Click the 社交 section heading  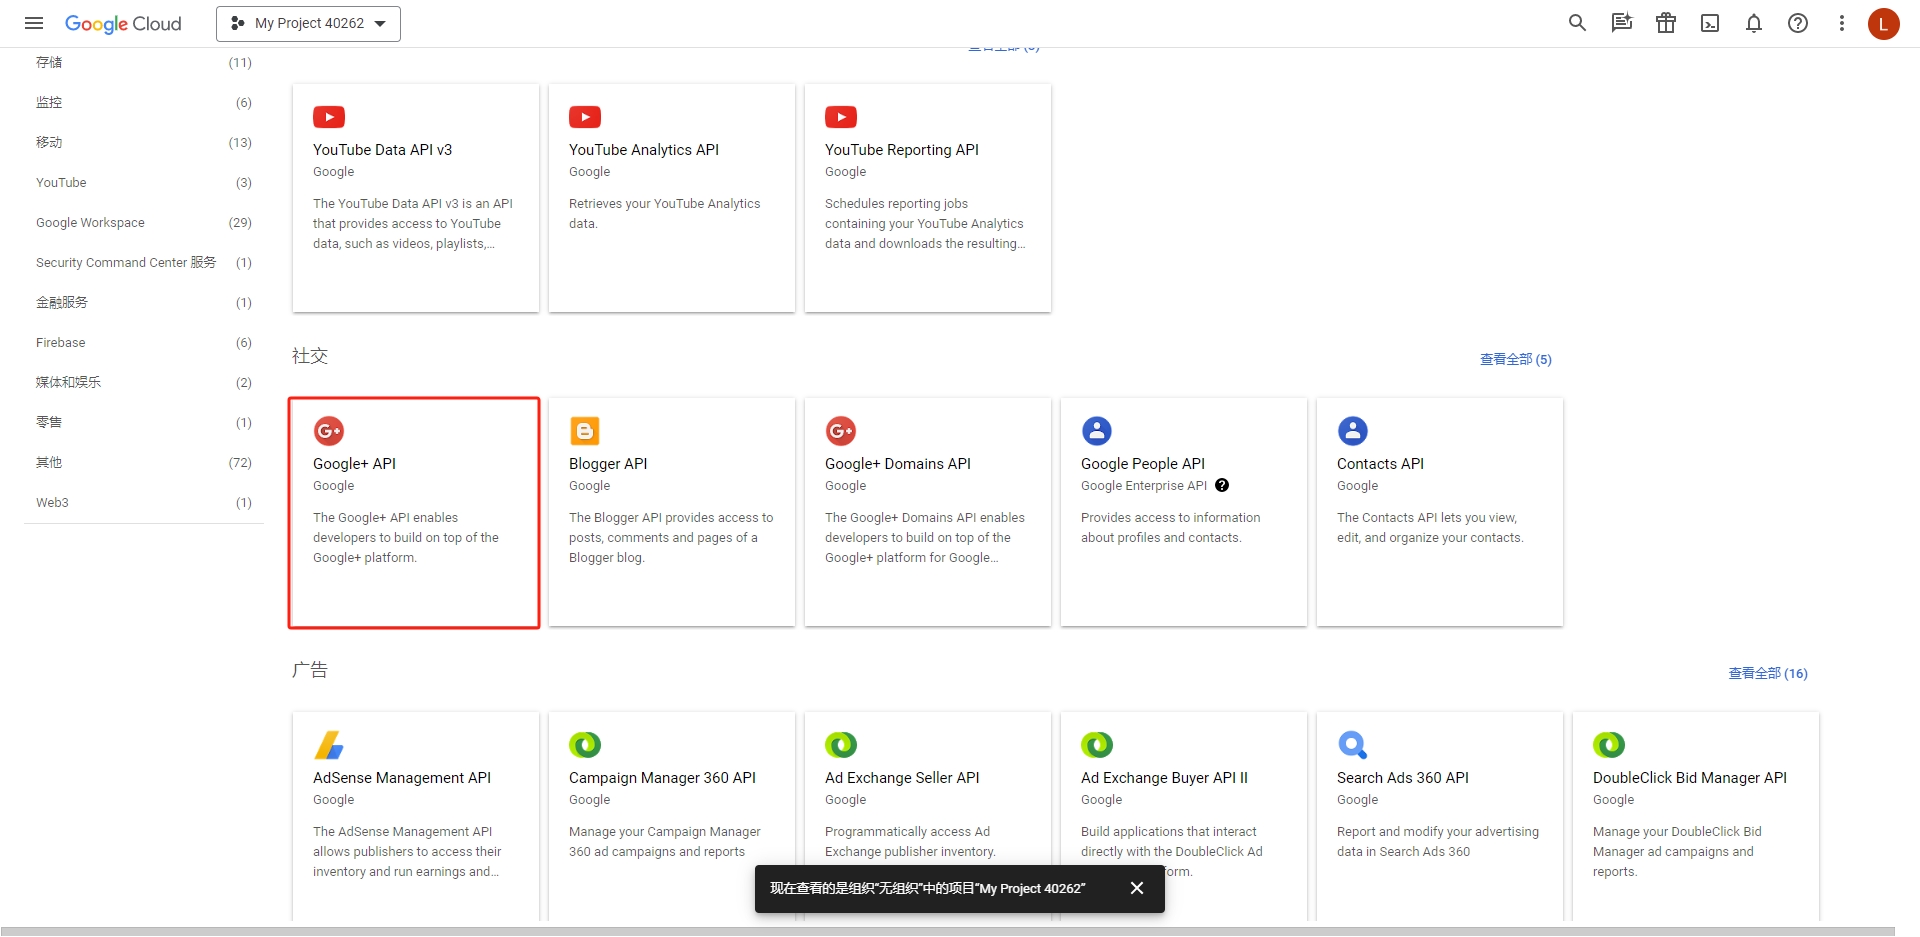[x=310, y=356]
